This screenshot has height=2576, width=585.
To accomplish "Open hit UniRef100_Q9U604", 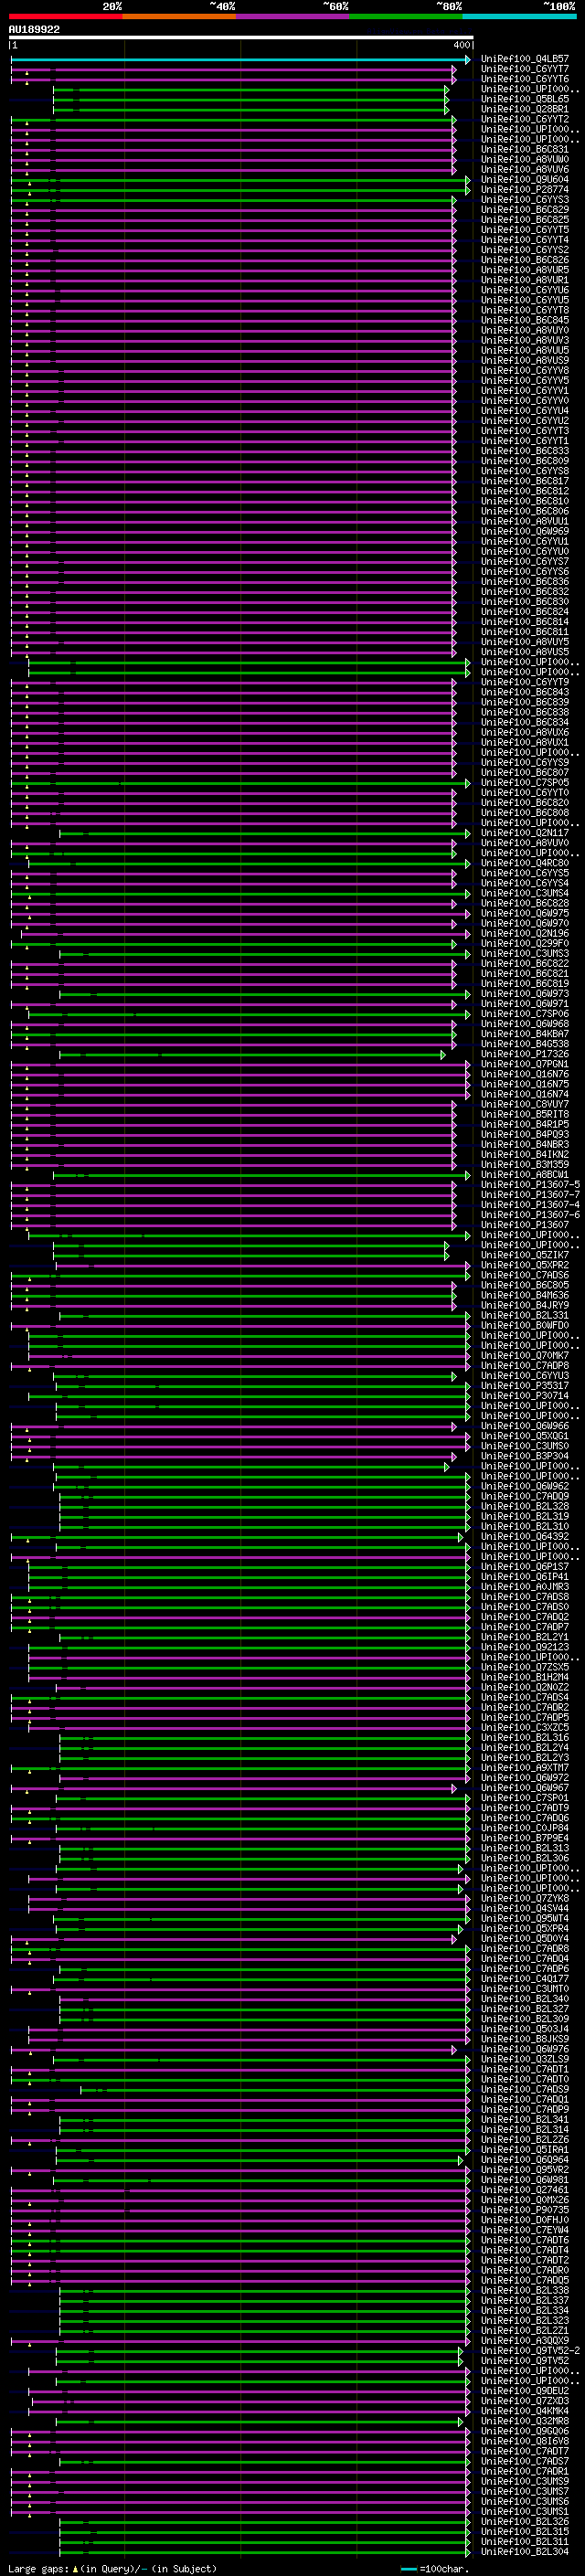I will point(525,179).
